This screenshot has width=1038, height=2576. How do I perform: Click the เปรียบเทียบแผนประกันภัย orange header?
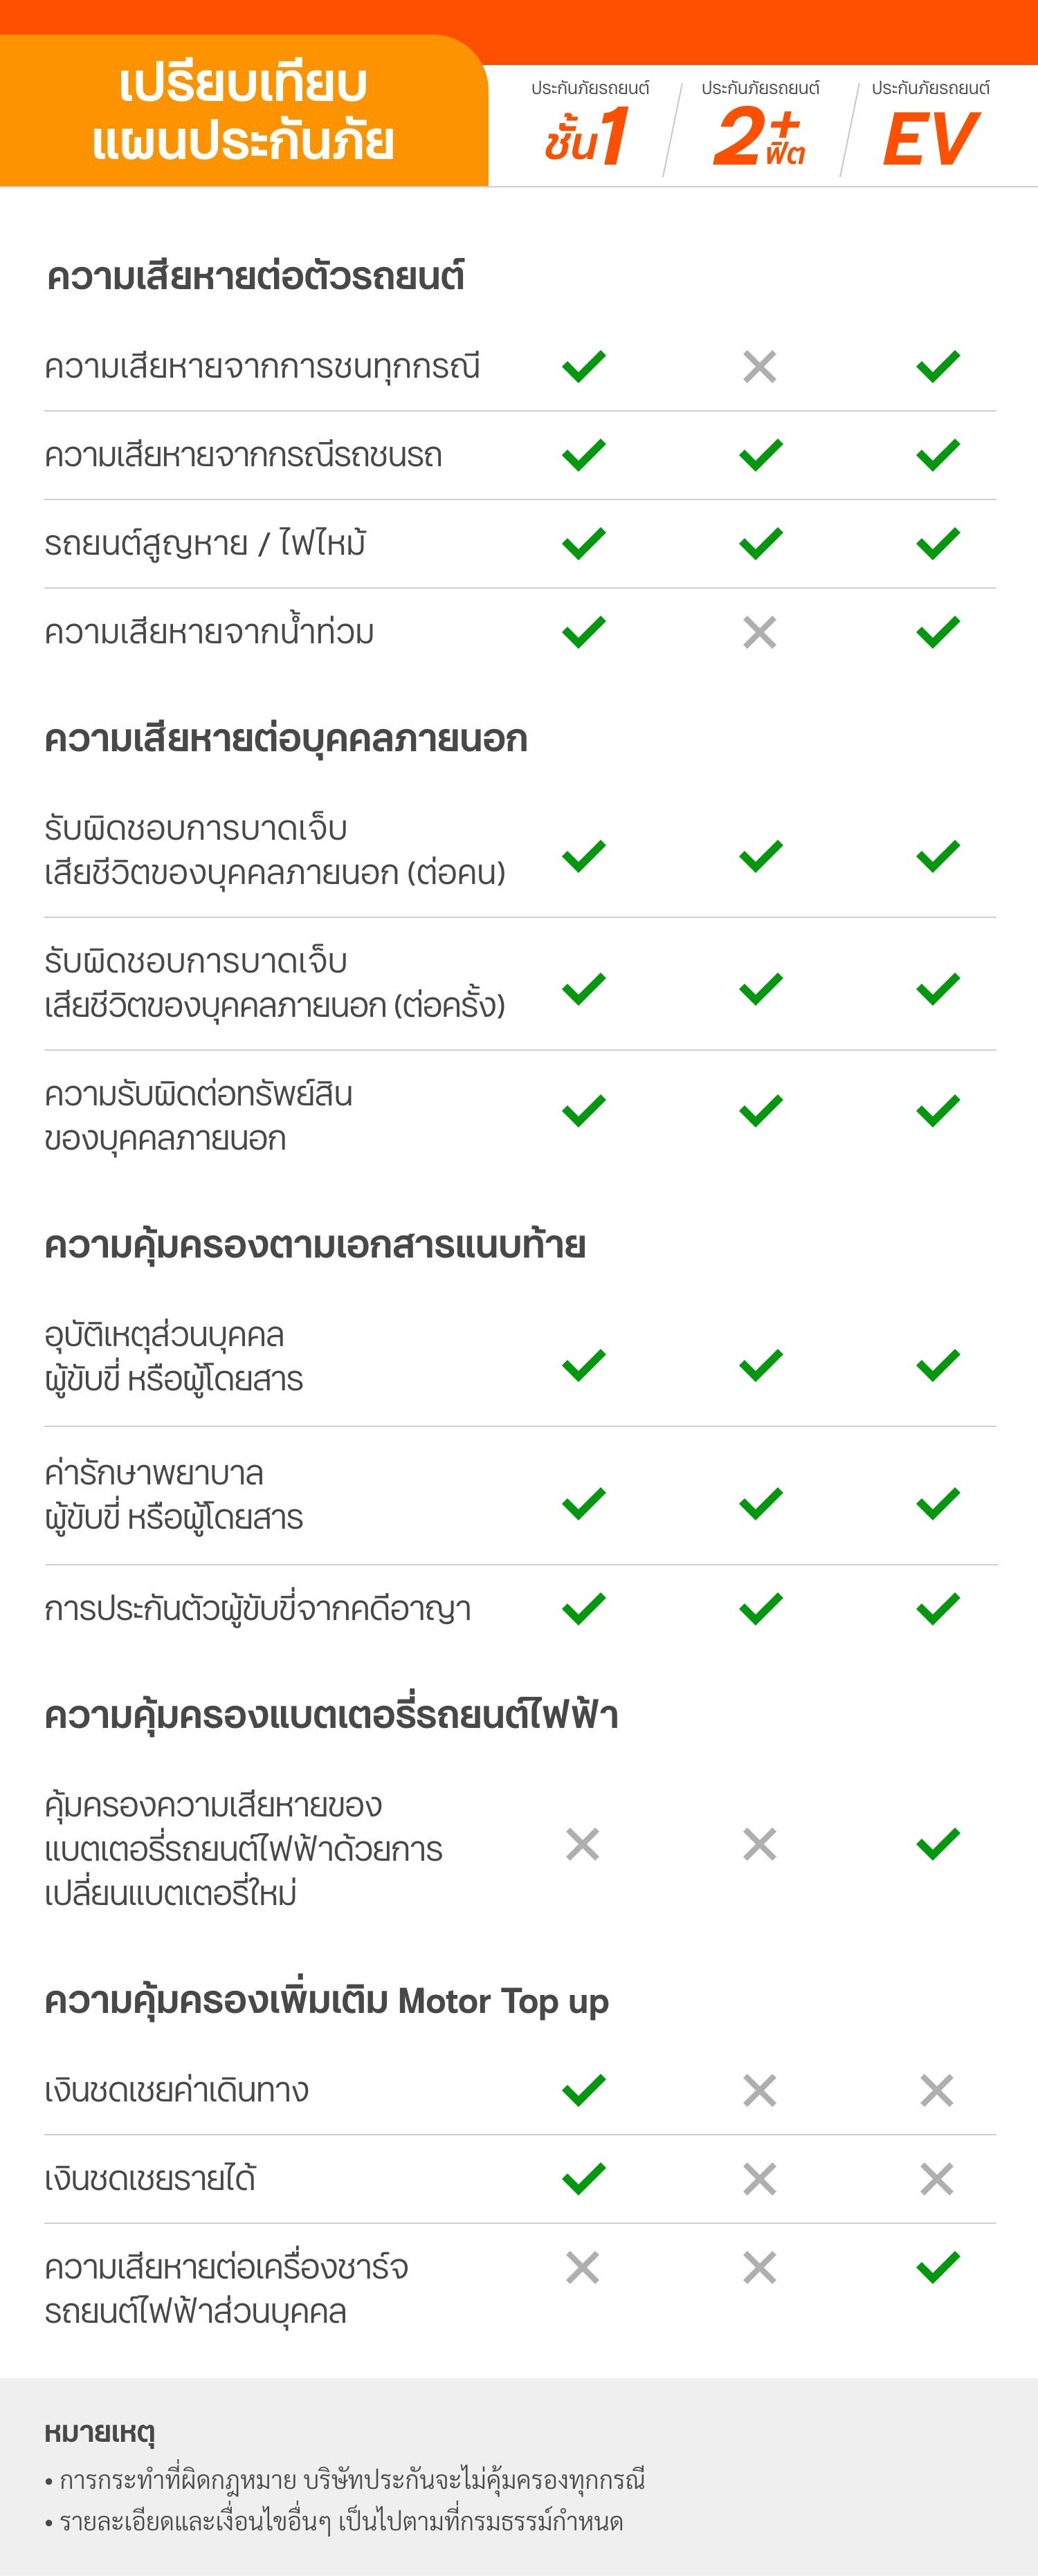tap(243, 112)
